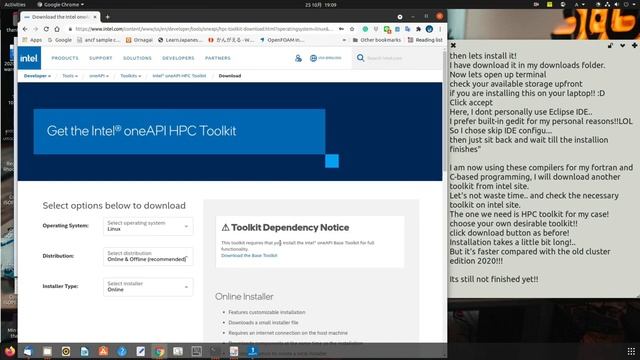Open the Files manager in the dock
The height and width of the screenshot is (360, 640).
coord(47,351)
